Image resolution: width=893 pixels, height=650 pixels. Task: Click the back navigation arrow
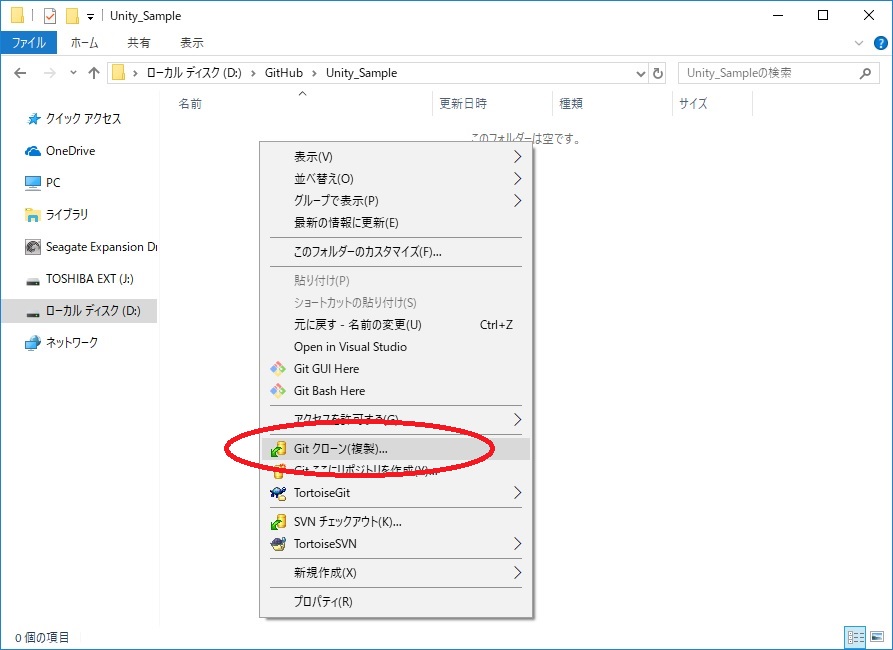(x=20, y=72)
